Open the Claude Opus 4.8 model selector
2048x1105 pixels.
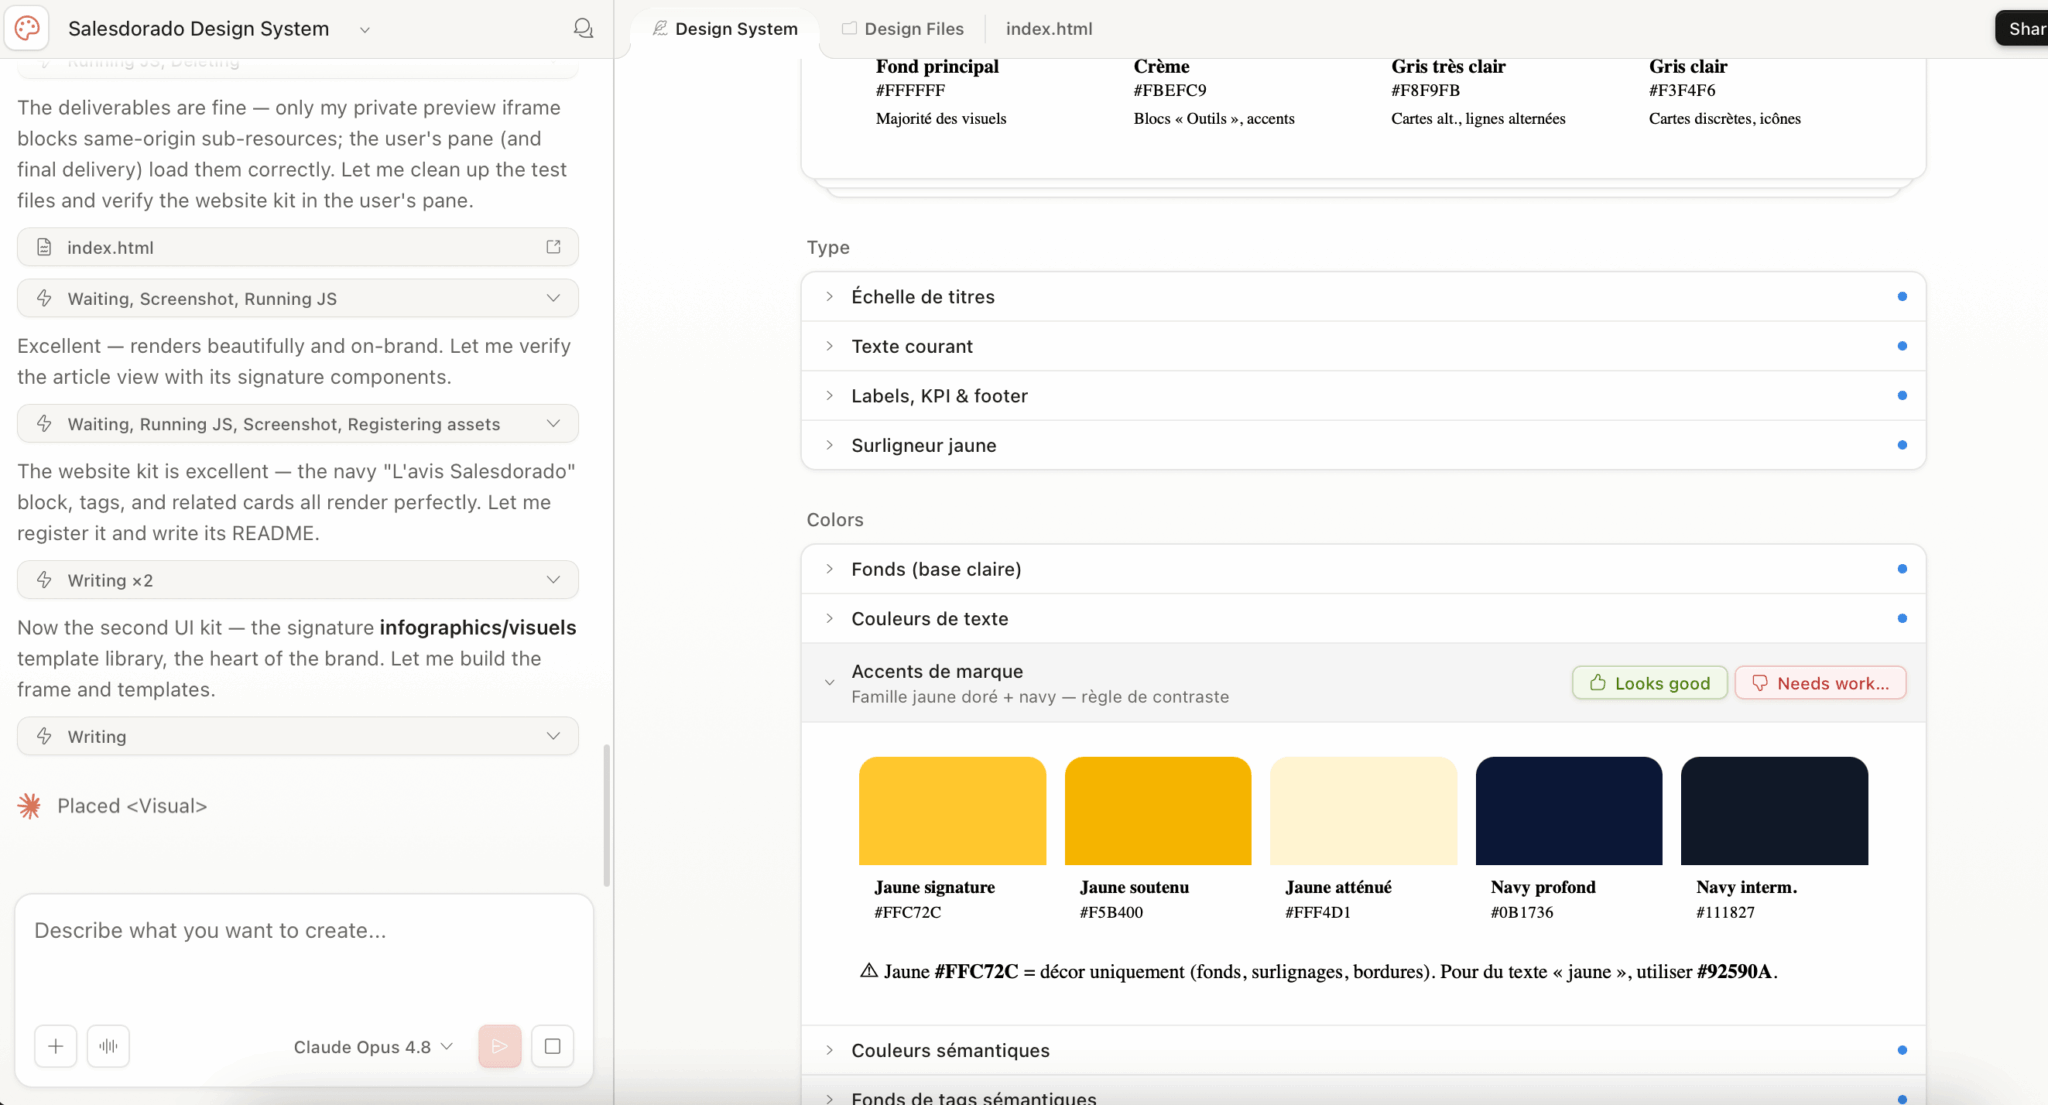coord(373,1047)
